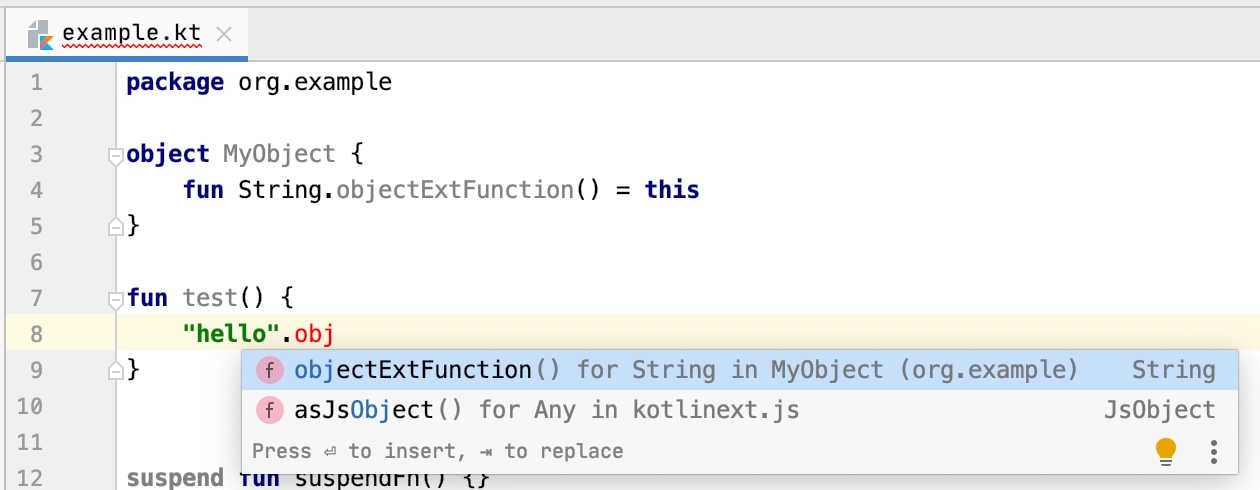Click function icon beside asJsObject suggestion
The height and width of the screenshot is (490, 1260).
[270, 410]
